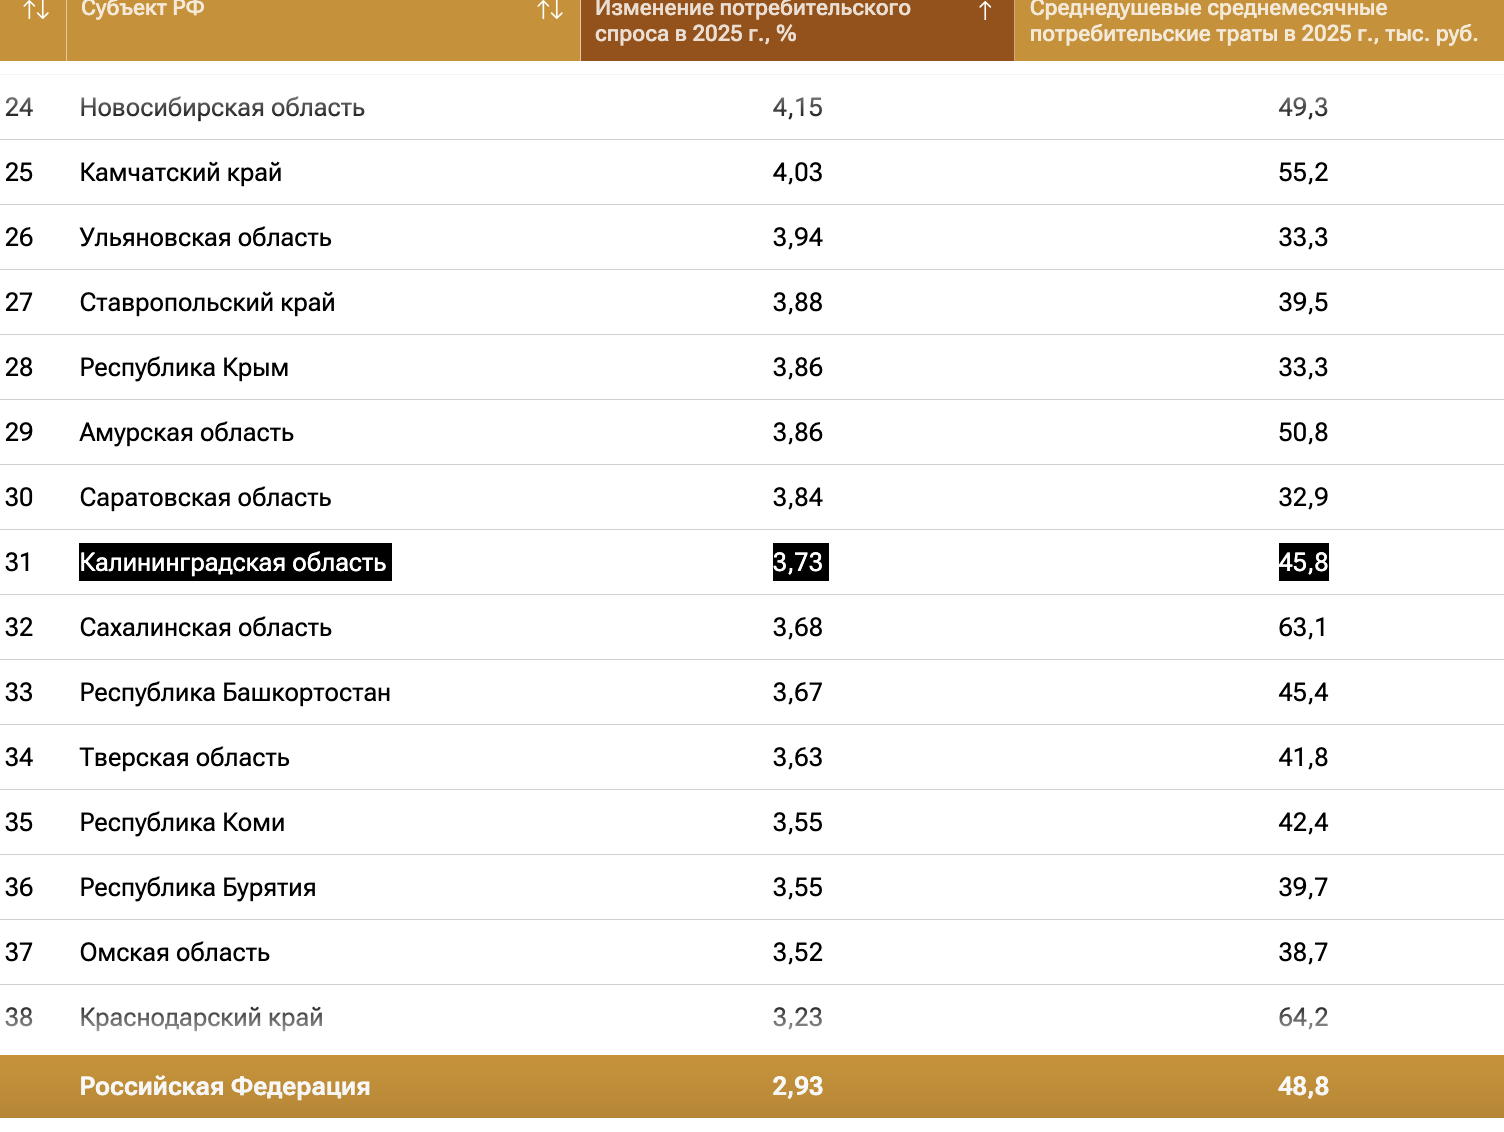Click rank number 37 for Омская область
This screenshot has height=1132, width=1504.
(19, 952)
